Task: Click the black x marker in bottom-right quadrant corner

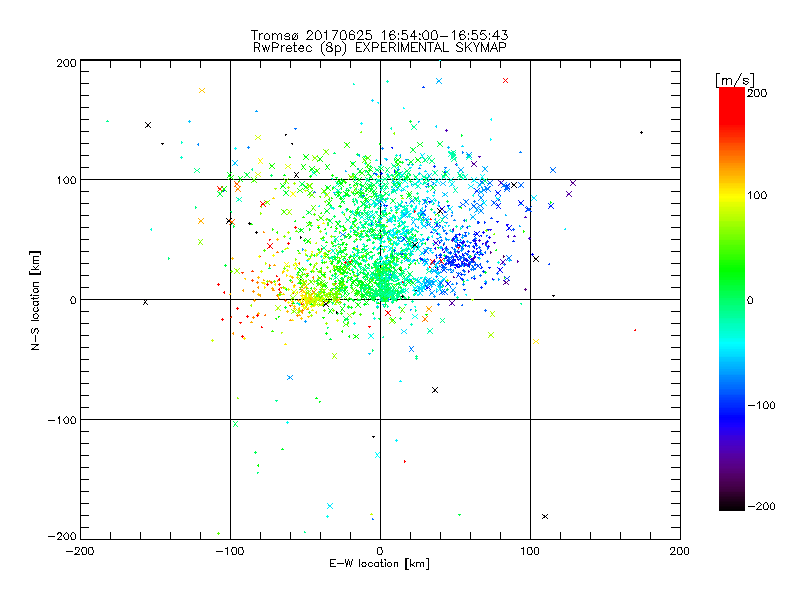Action: click(x=545, y=516)
